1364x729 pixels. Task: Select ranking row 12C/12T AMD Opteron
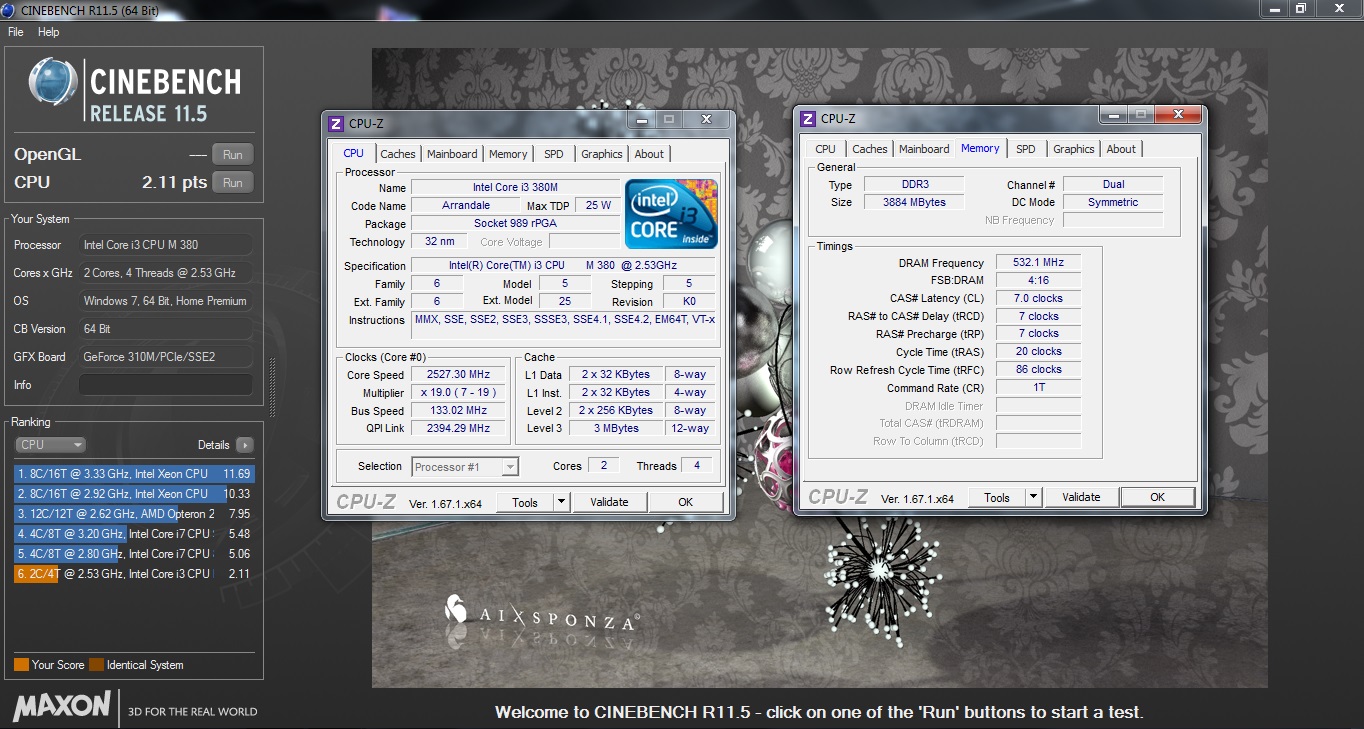click(134, 514)
